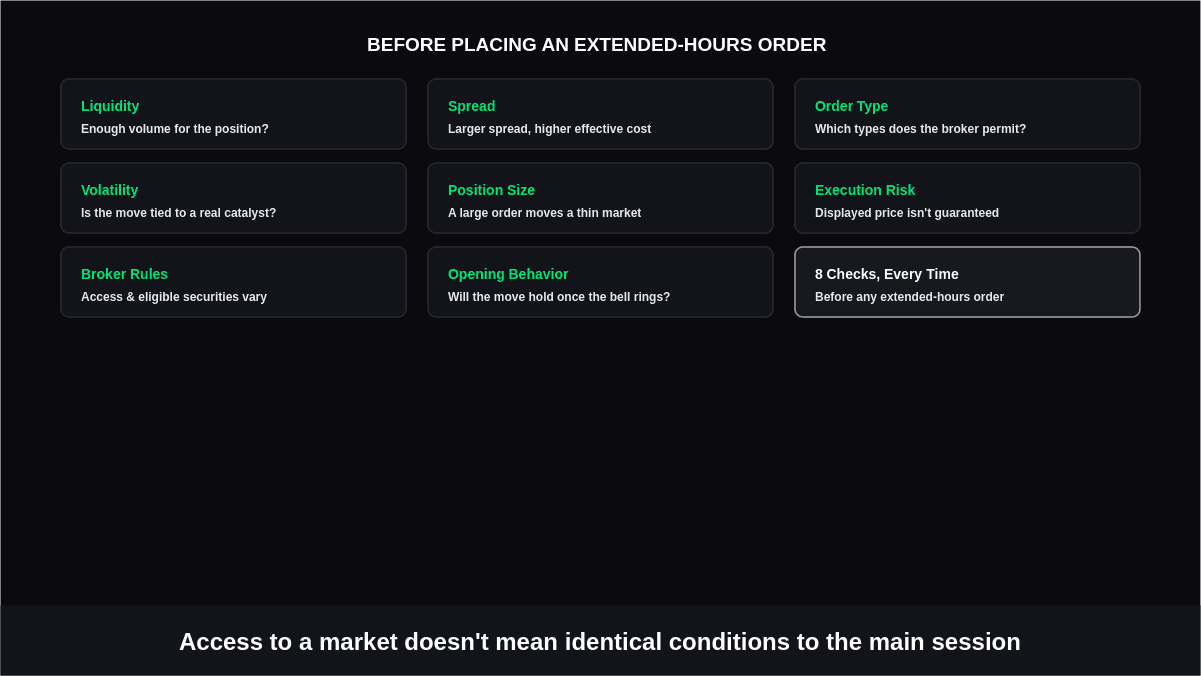
Task: Select the Broker Rules card
Action: [233, 282]
